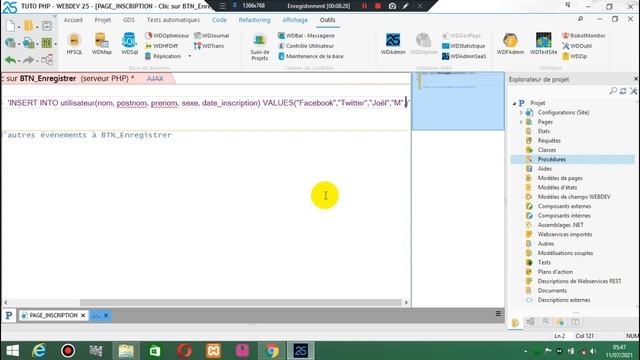Toggle the AJAX option in code header
Screen dimensions: 640x360
(x=155, y=78)
